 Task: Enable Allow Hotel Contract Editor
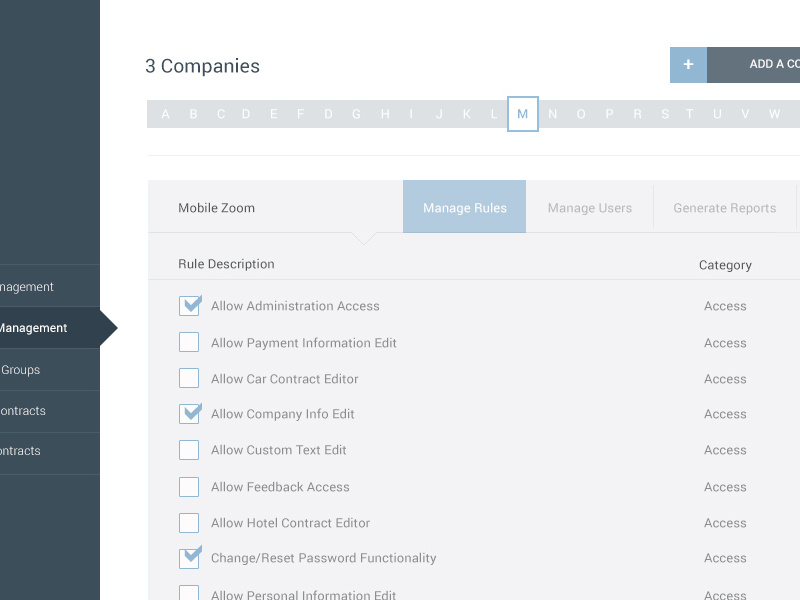pos(189,522)
